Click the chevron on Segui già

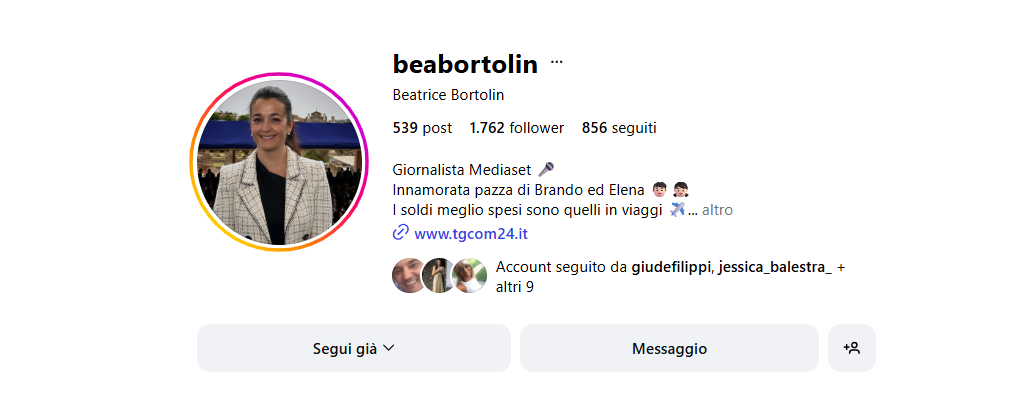(388, 348)
